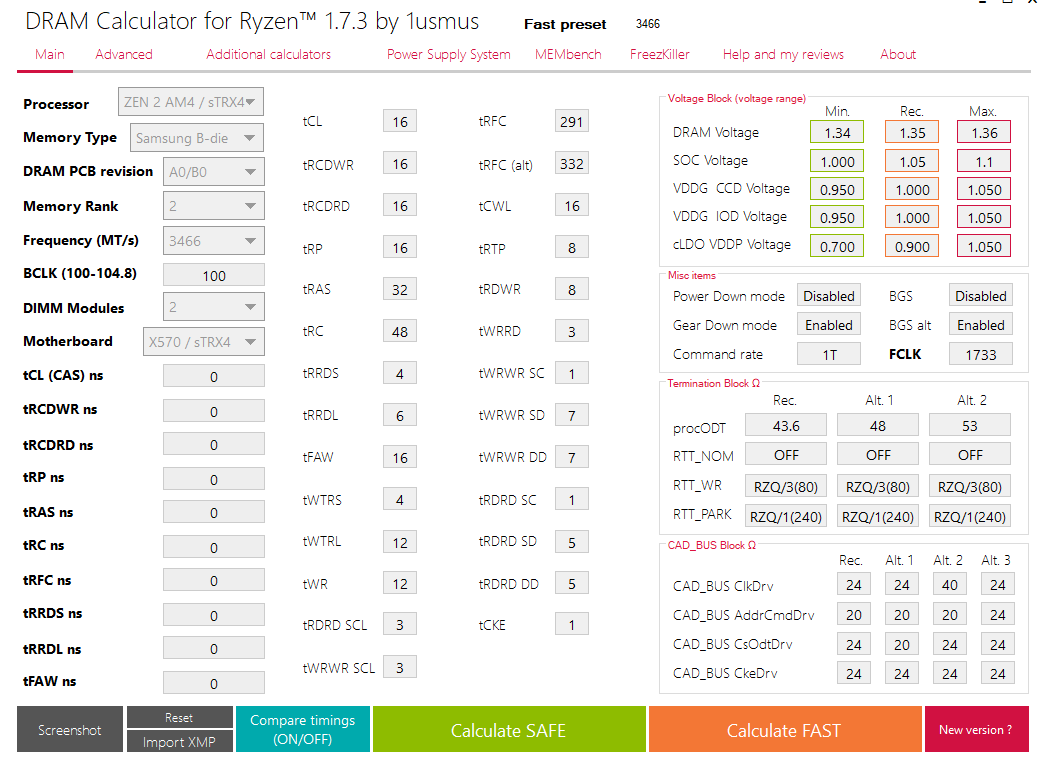The height and width of the screenshot is (769, 1040).
Task: Open the DIMM Modules dropdown
Action: tap(214, 307)
